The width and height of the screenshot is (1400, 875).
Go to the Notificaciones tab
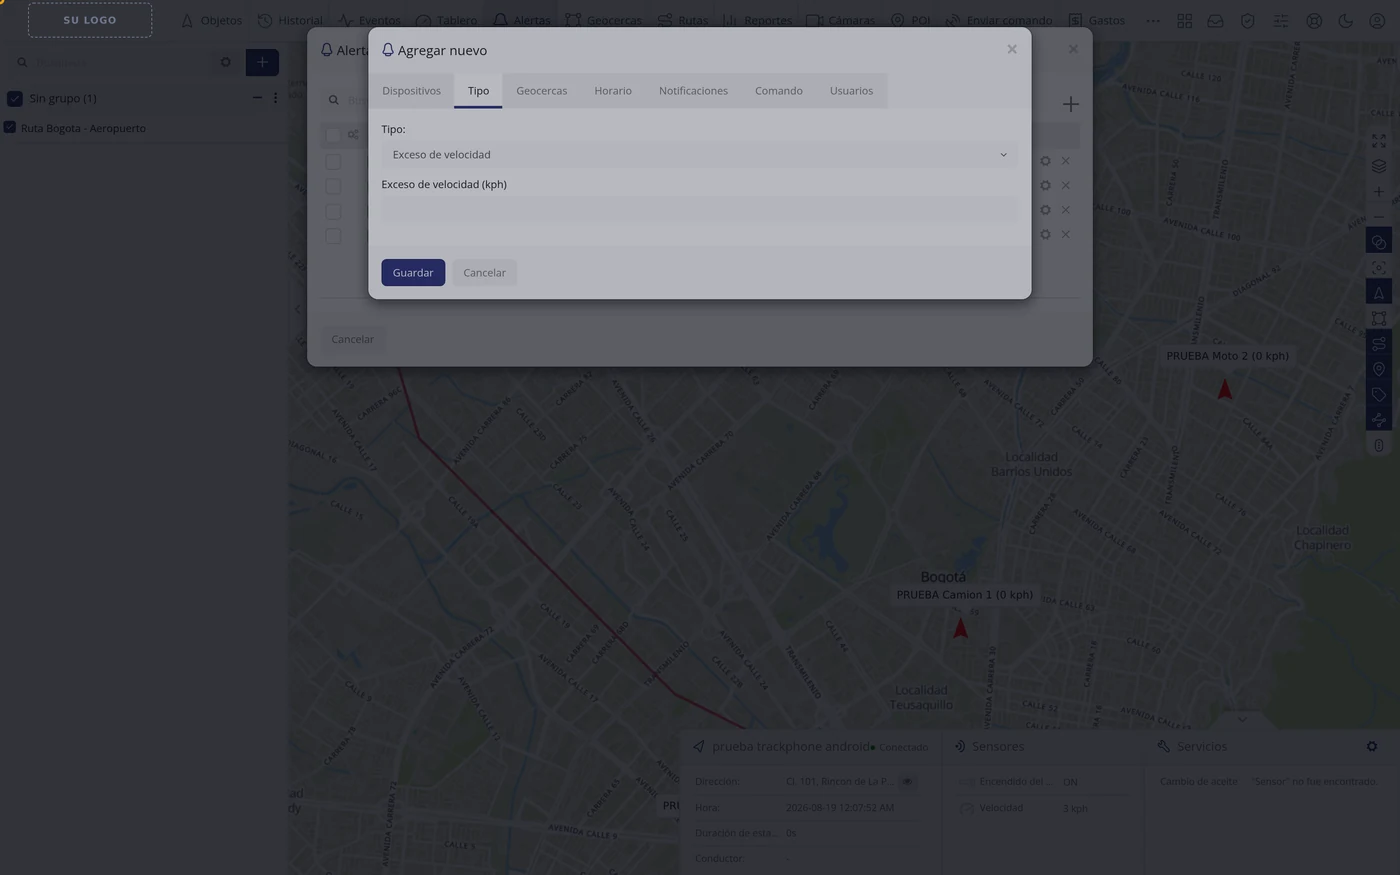click(x=693, y=91)
